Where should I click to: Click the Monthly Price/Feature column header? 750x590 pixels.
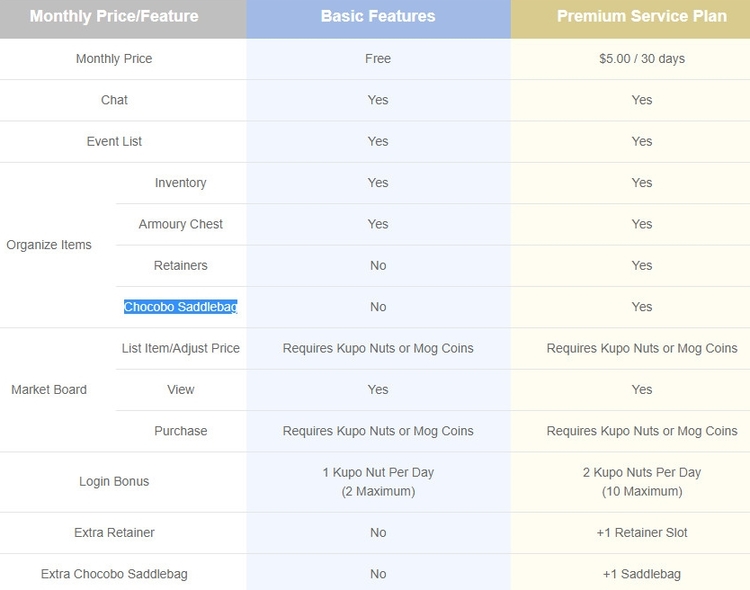(x=114, y=16)
